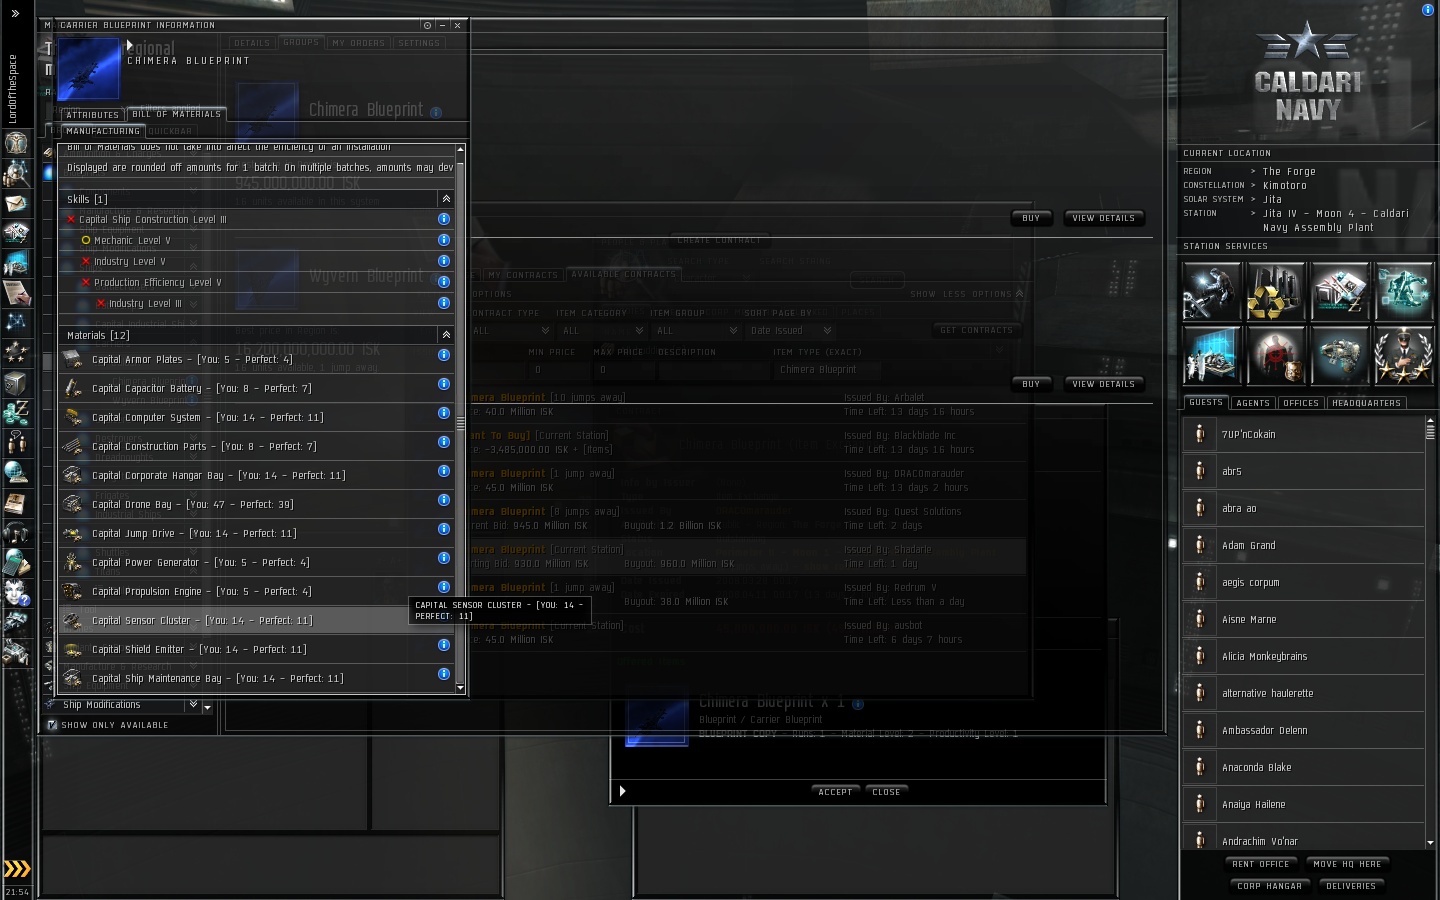The height and width of the screenshot is (900, 1440).
Task: Open the Item Group dropdown
Action: click(696, 331)
